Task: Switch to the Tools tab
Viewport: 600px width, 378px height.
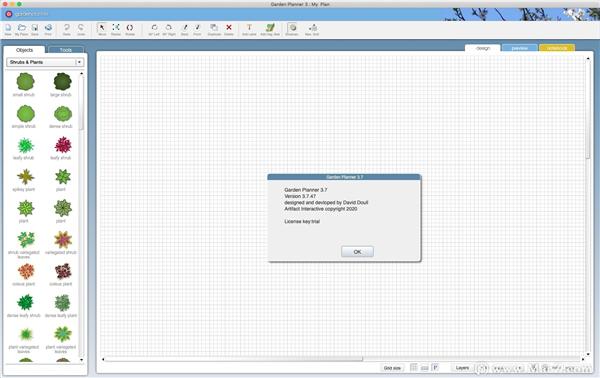Action: 65,50
